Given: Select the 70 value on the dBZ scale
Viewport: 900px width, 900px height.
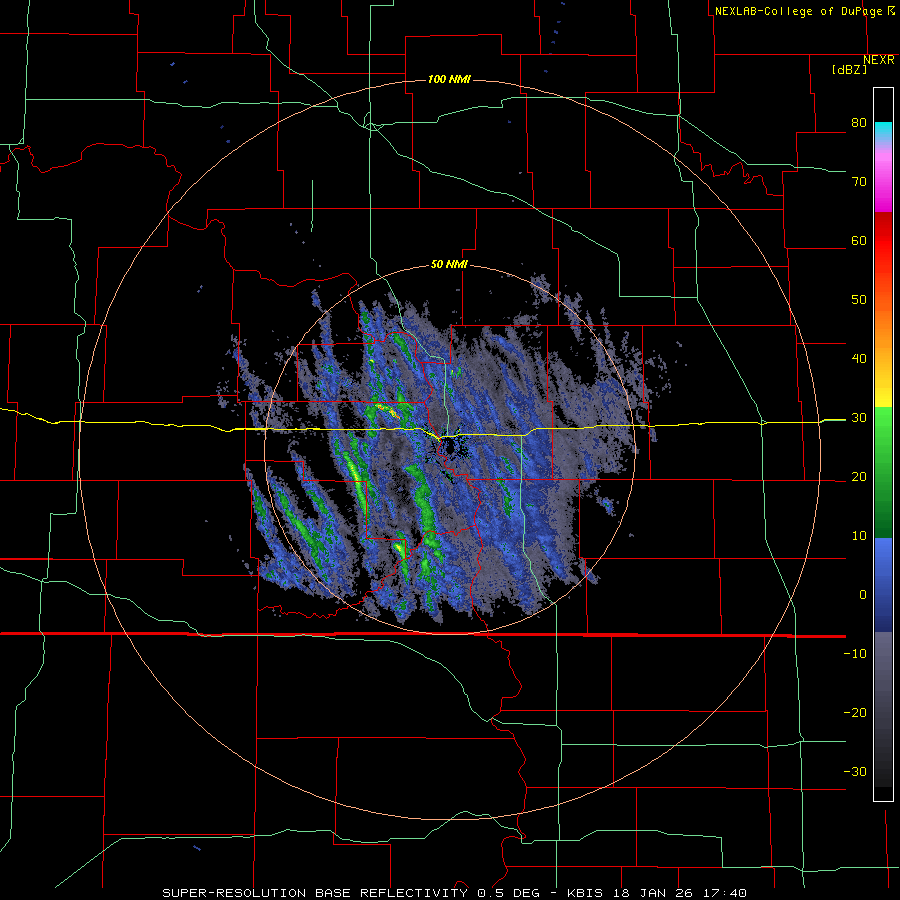Looking at the screenshot, I should pyautogui.click(x=859, y=182).
